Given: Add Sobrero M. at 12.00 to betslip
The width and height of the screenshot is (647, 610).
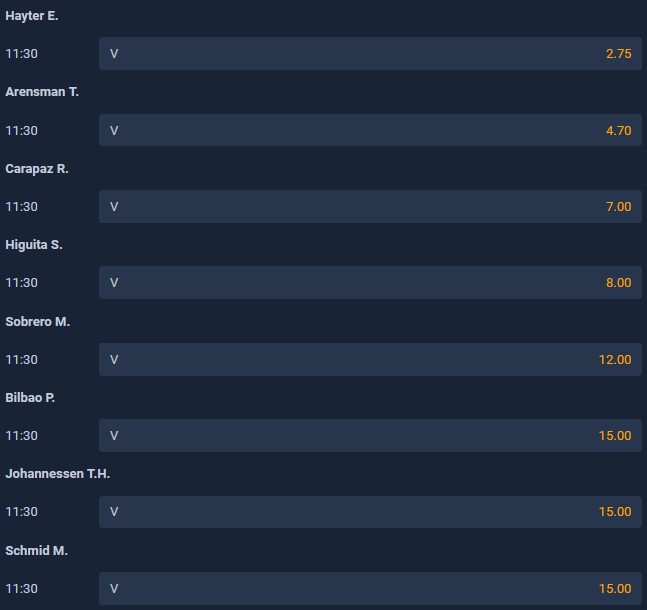Looking at the screenshot, I should coord(370,359).
